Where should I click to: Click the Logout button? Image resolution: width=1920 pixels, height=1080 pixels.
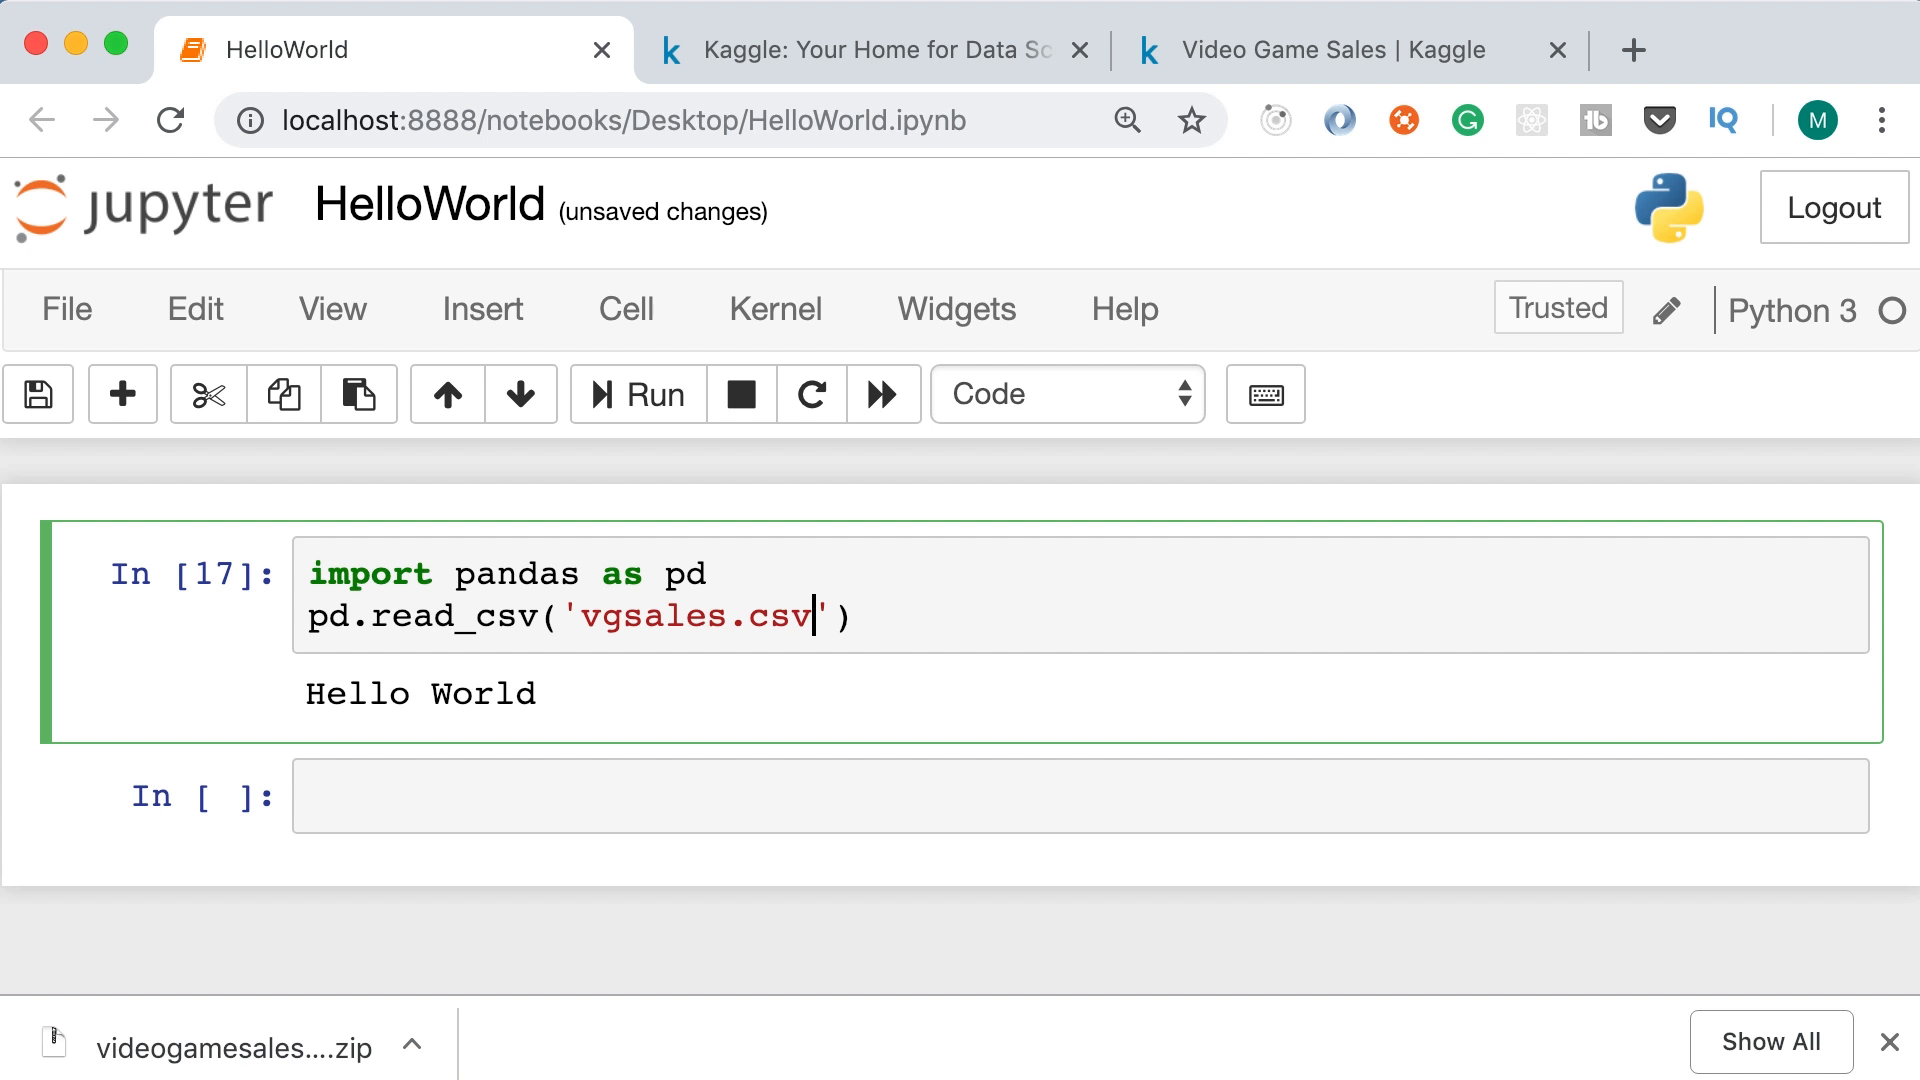point(1833,207)
